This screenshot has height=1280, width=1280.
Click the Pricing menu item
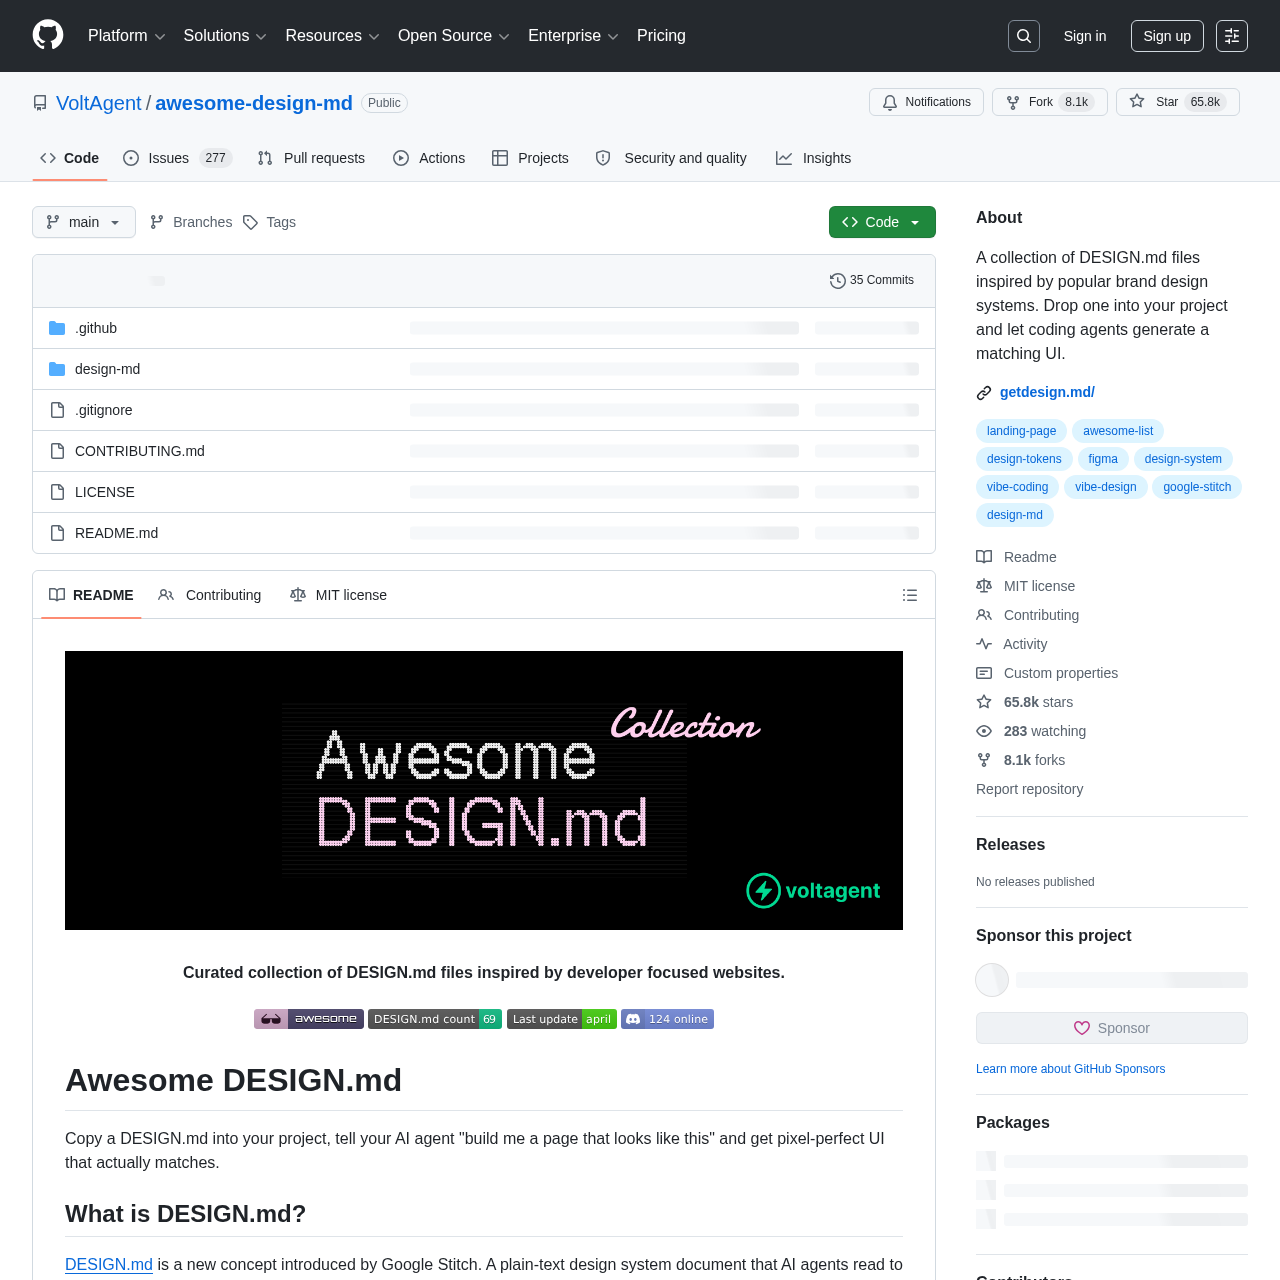coord(661,35)
